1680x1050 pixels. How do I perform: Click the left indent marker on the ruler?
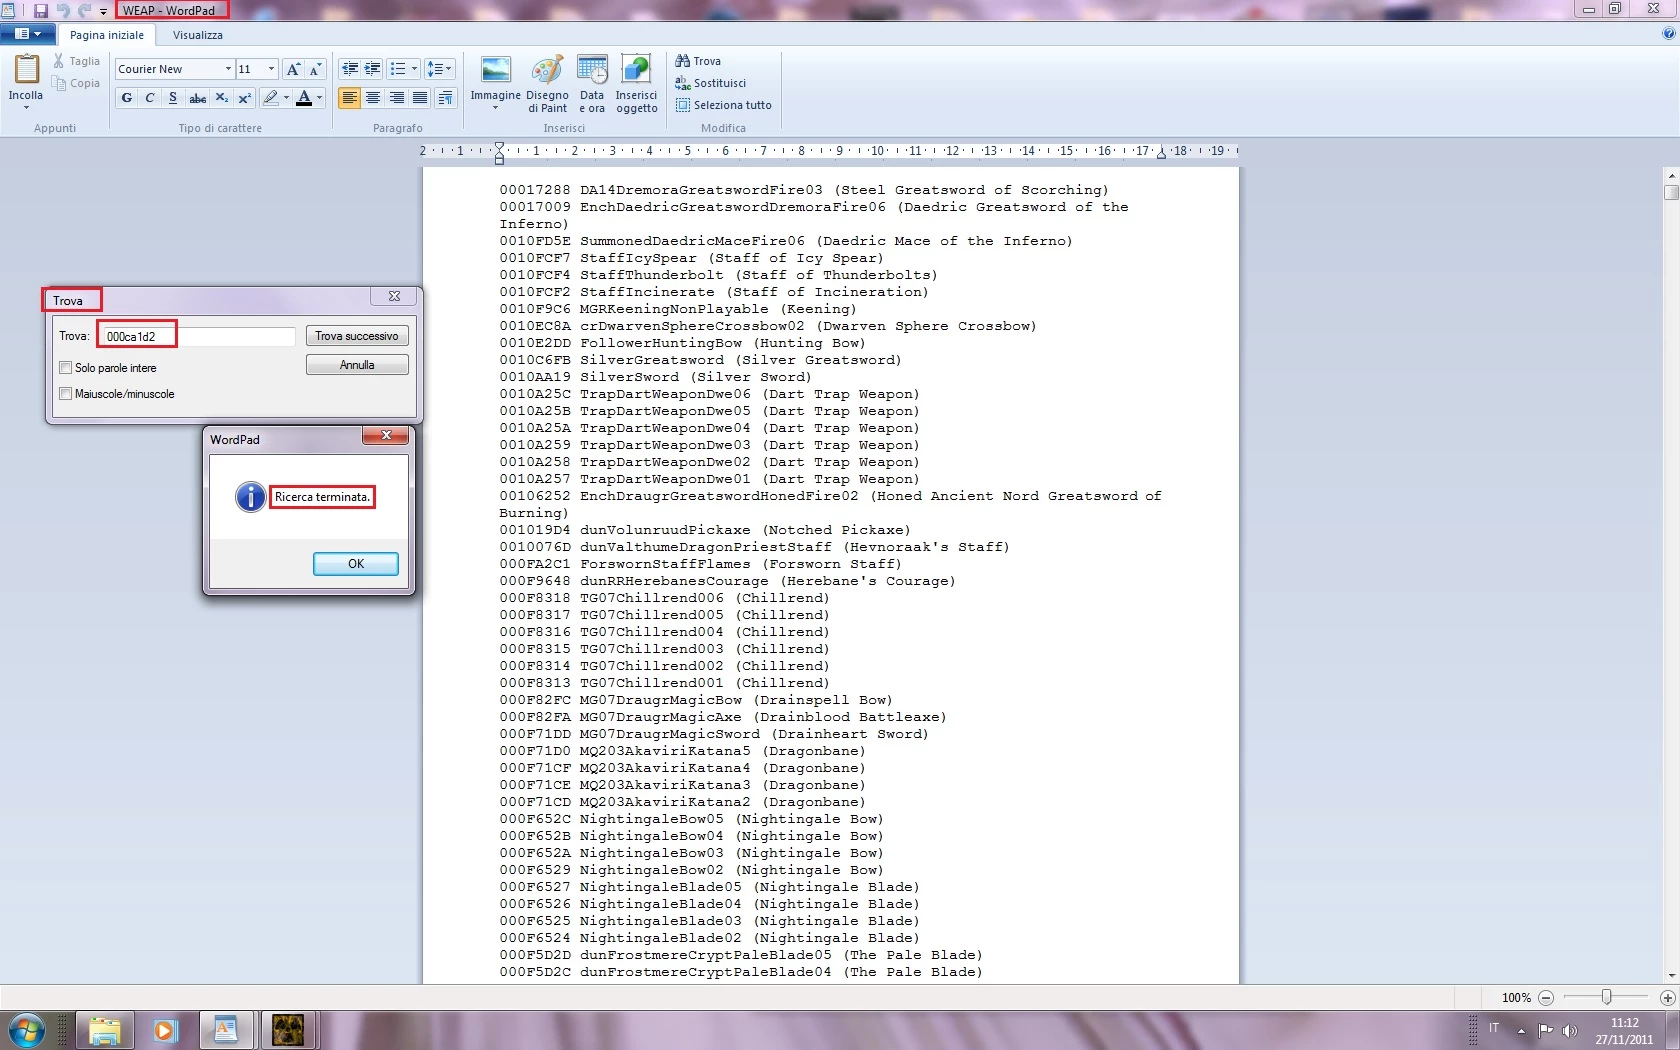[499, 159]
